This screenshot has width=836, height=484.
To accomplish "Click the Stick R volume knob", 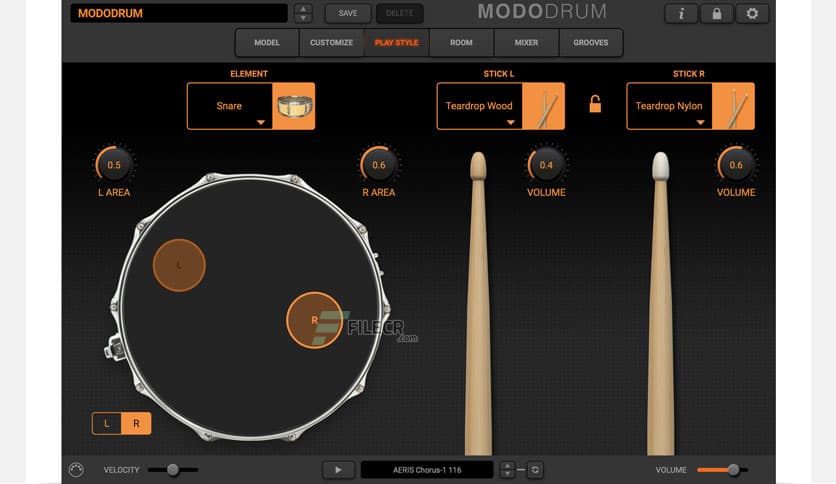I will [x=736, y=165].
